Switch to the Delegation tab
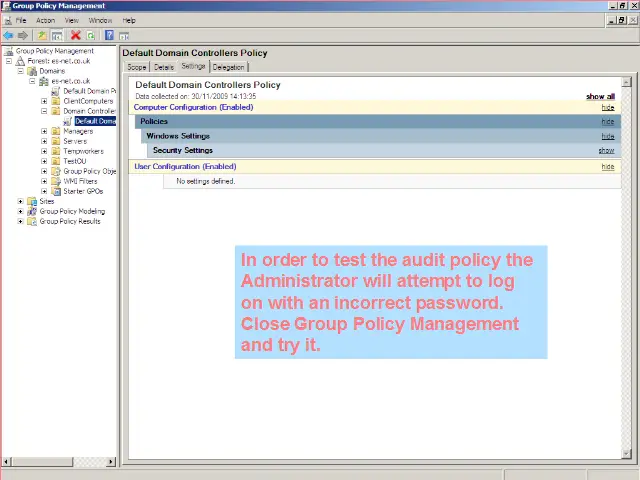640x480 pixels. pos(229,67)
